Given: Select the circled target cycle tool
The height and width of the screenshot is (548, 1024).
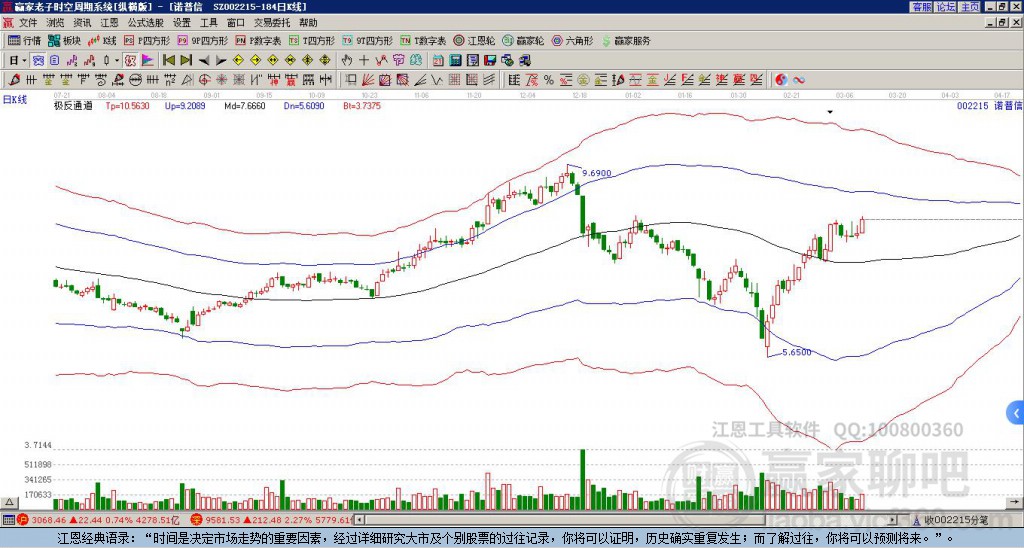Looking at the screenshot, I should [204, 80].
